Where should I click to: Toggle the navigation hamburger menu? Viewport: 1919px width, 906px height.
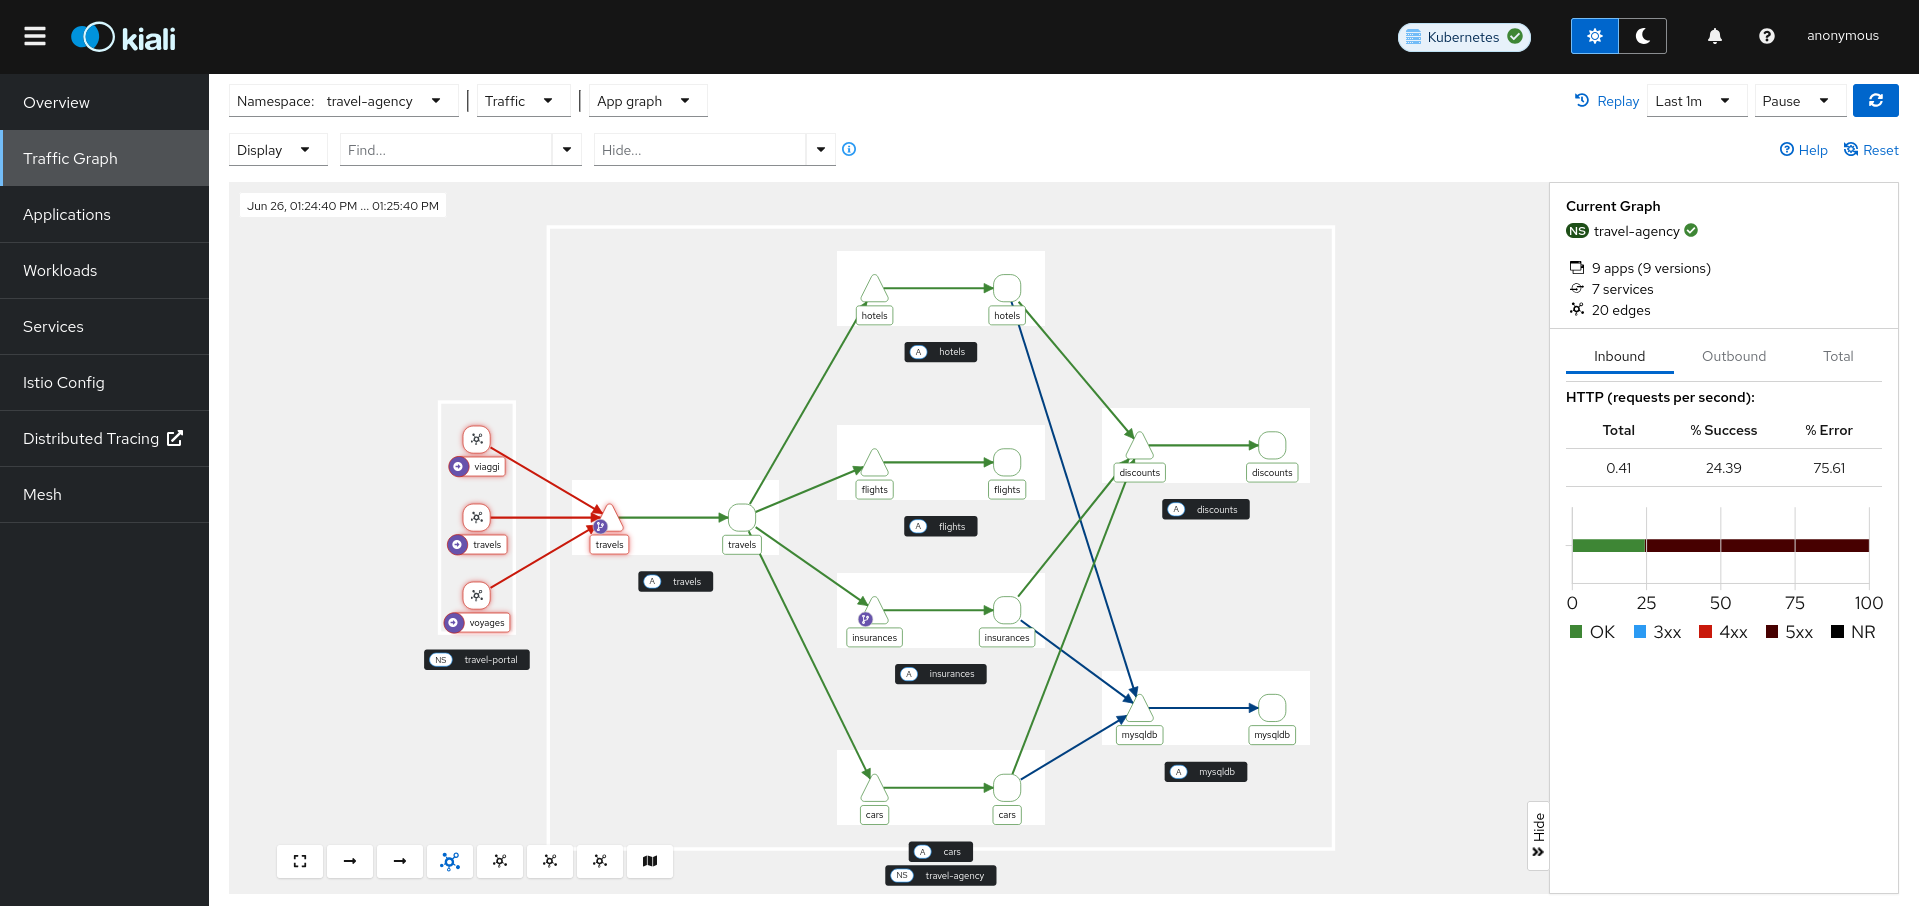34,36
